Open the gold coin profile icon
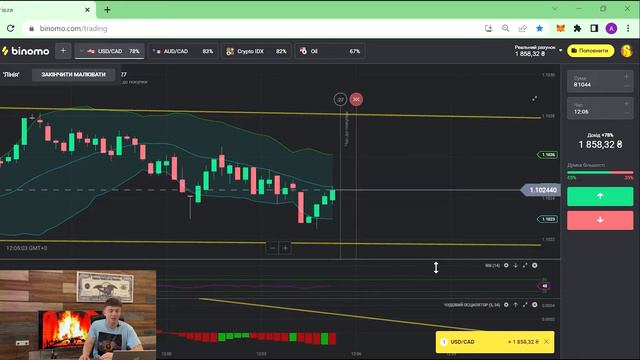 (627, 51)
